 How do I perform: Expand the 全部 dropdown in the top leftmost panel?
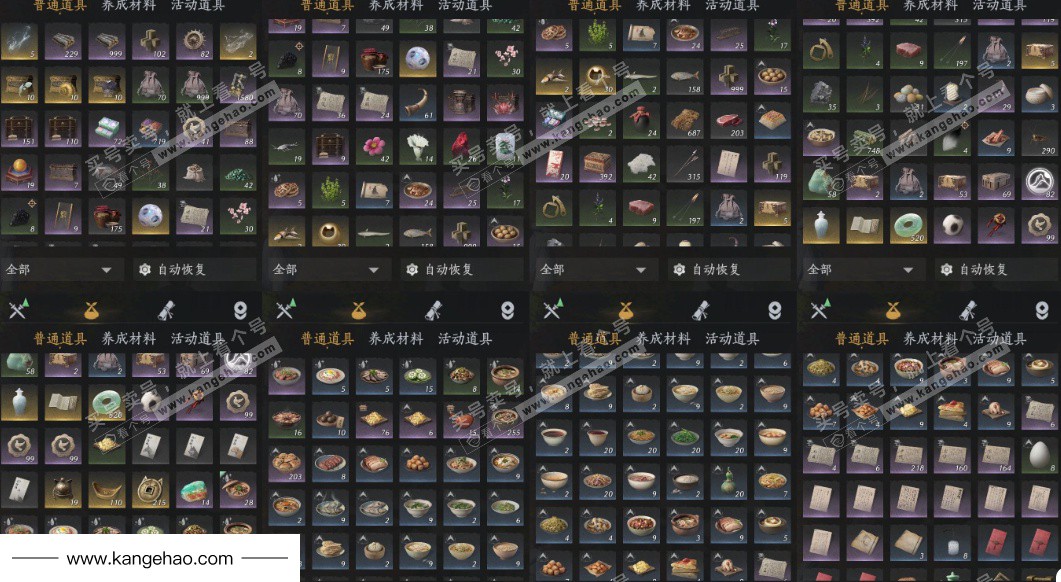pos(63,269)
